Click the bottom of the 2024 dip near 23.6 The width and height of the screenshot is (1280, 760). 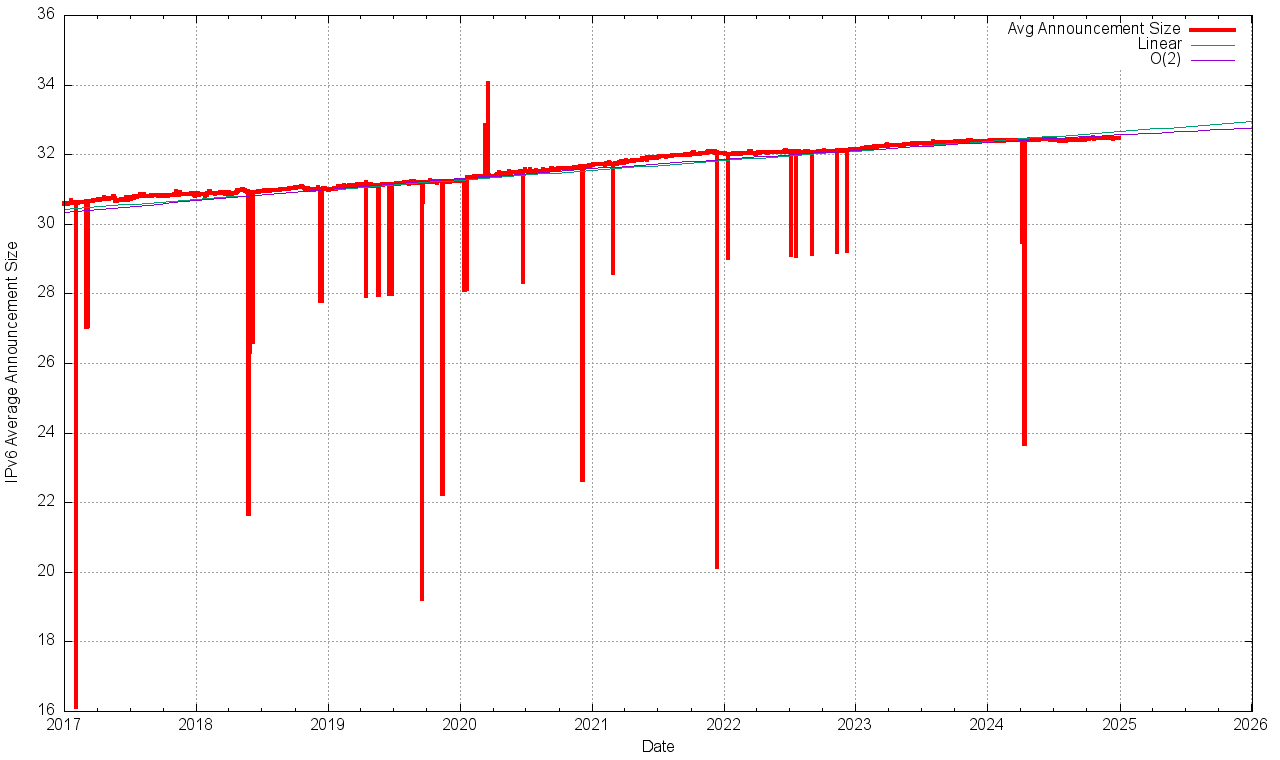pos(1025,443)
